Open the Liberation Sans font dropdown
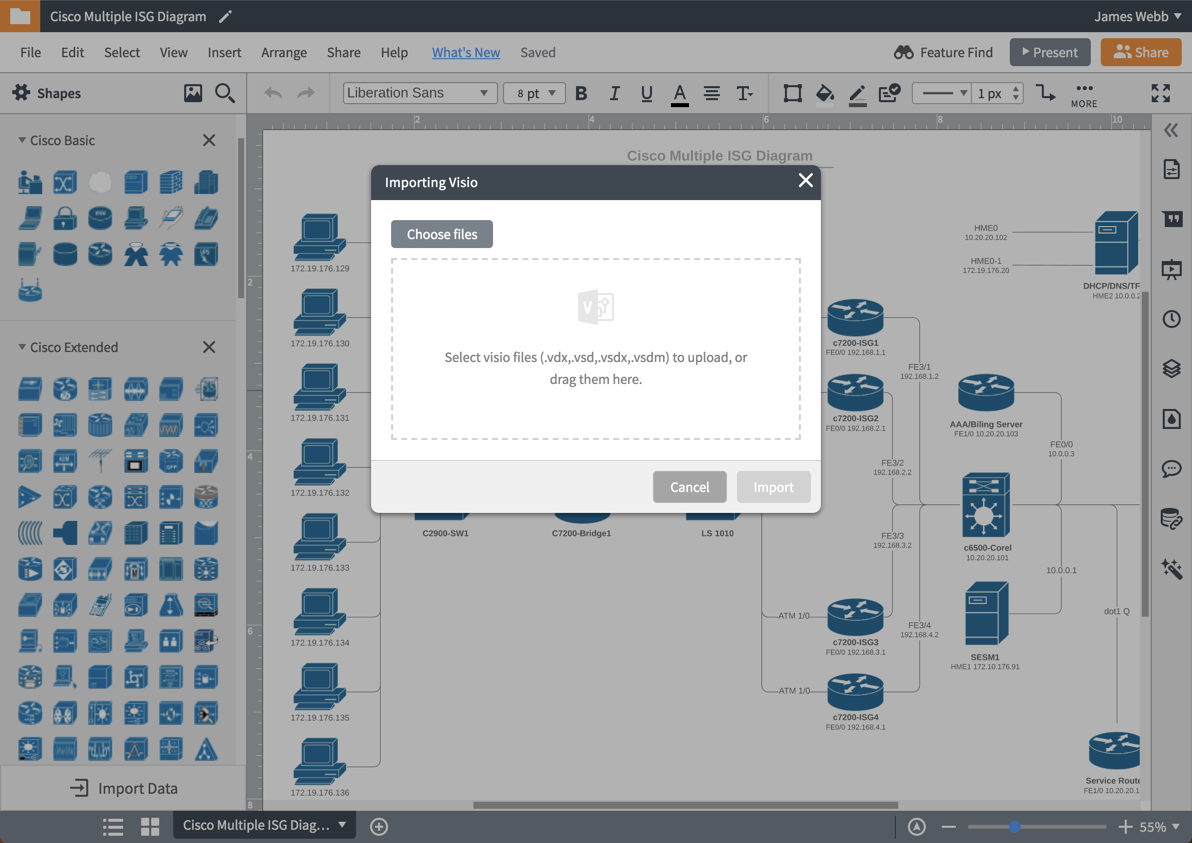The width and height of the screenshot is (1192, 843). tap(419, 92)
